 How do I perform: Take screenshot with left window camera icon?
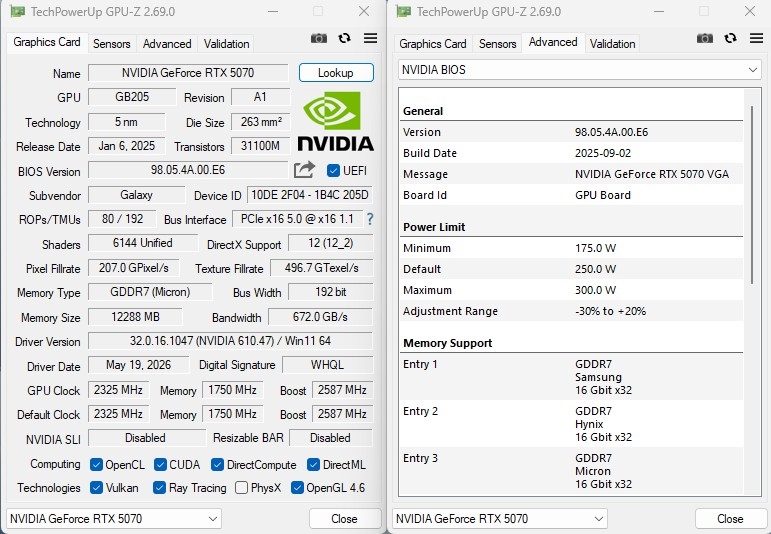coord(319,38)
